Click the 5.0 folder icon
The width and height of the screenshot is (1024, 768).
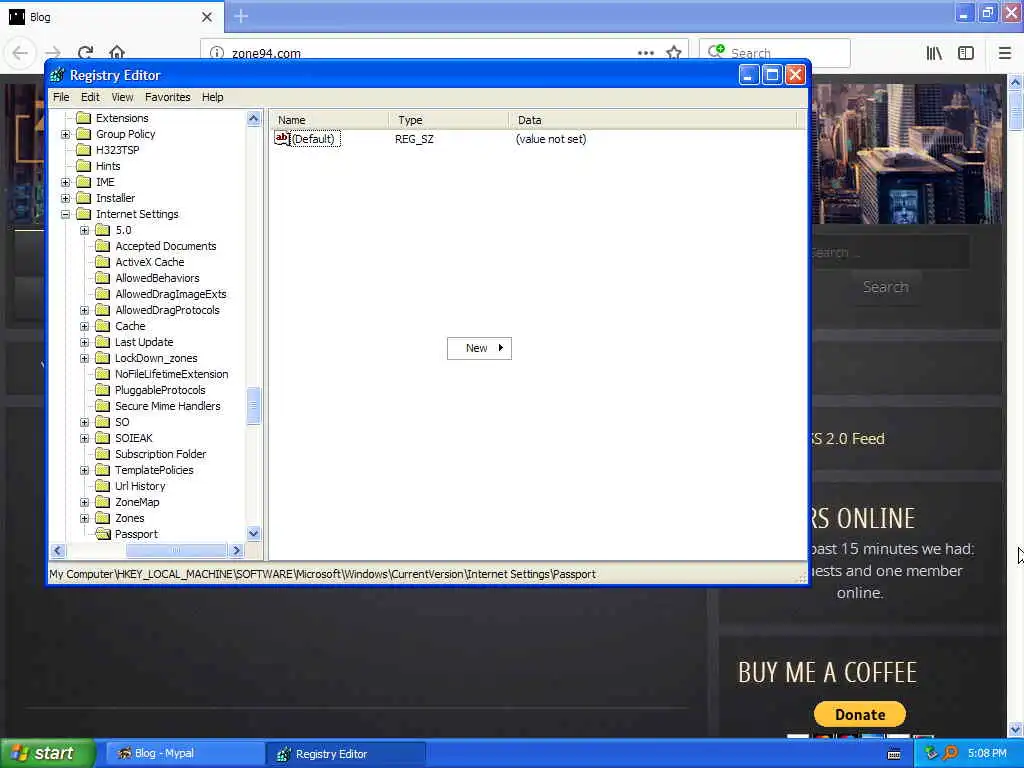tap(103, 230)
